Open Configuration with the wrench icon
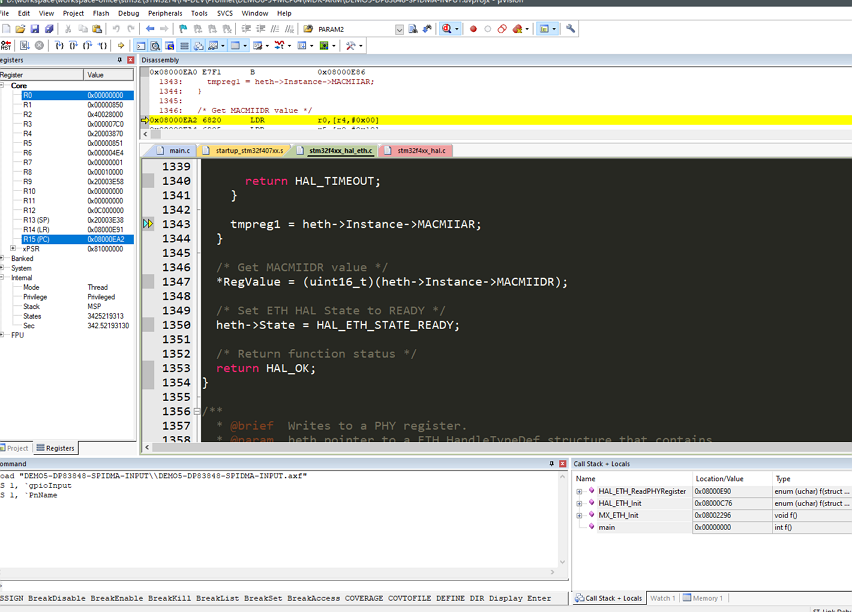The width and height of the screenshot is (852, 612). [x=570, y=29]
